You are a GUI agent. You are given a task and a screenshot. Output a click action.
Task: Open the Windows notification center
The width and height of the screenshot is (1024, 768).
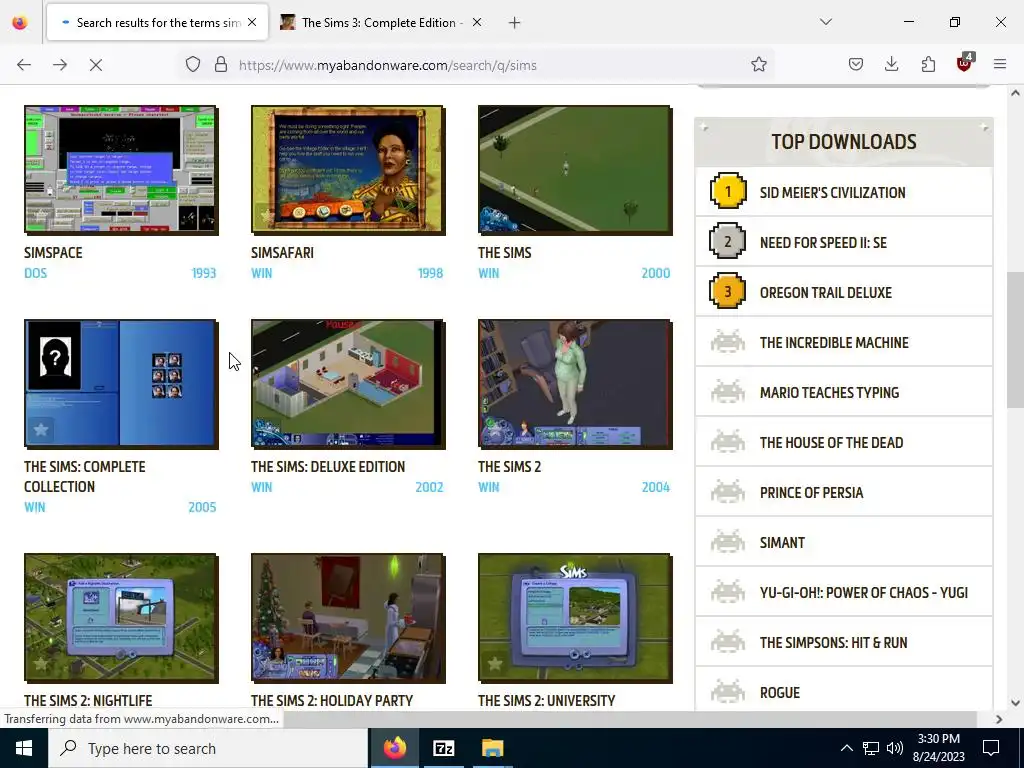tap(991, 748)
